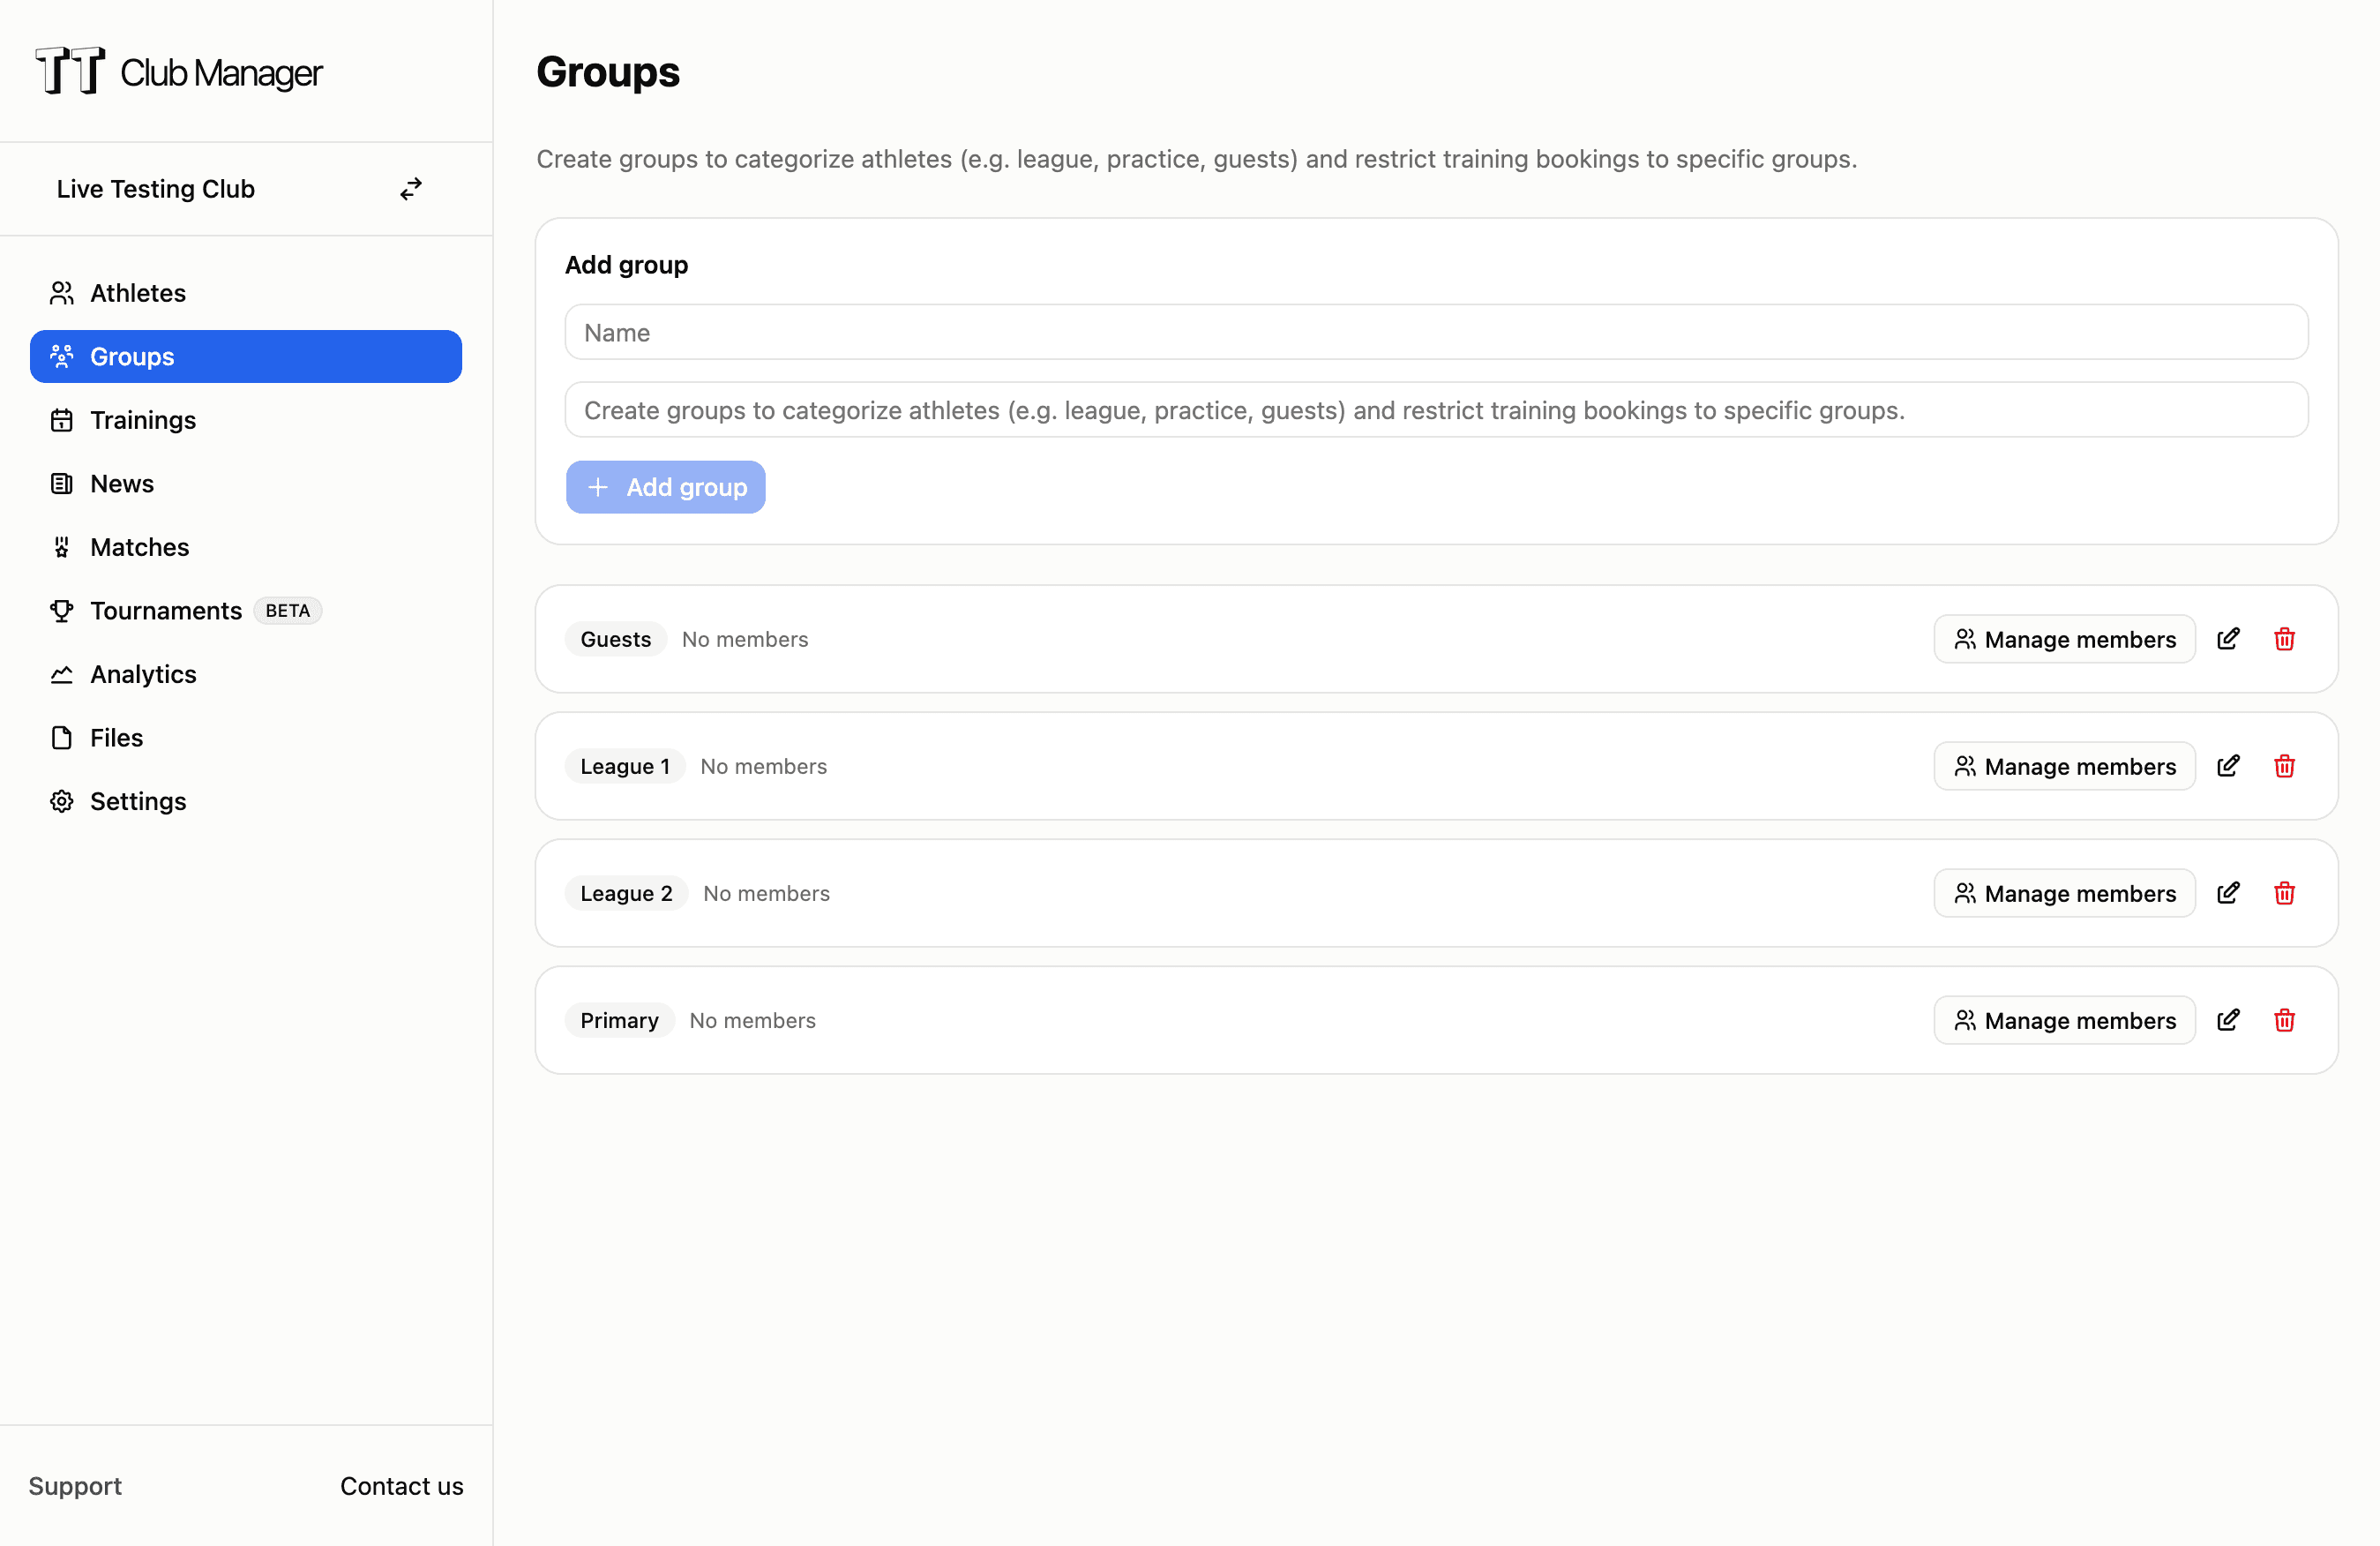Delete the League 1 group
Screen dimensions: 2380x1546
point(2284,766)
